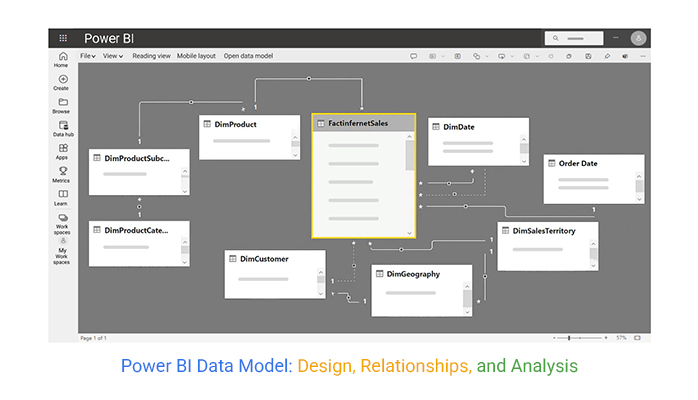The width and height of the screenshot is (698, 400).
Task: Open Apps in the sidebar
Action: point(63,152)
